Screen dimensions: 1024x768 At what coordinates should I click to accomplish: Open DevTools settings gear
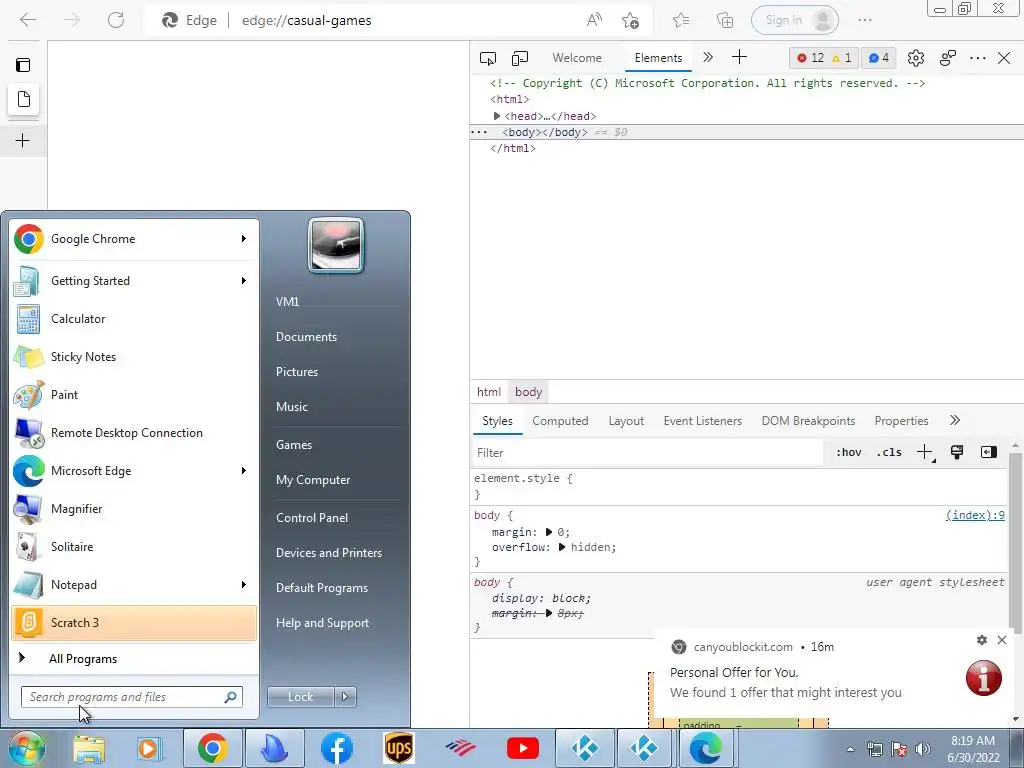[x=916, y=58]
